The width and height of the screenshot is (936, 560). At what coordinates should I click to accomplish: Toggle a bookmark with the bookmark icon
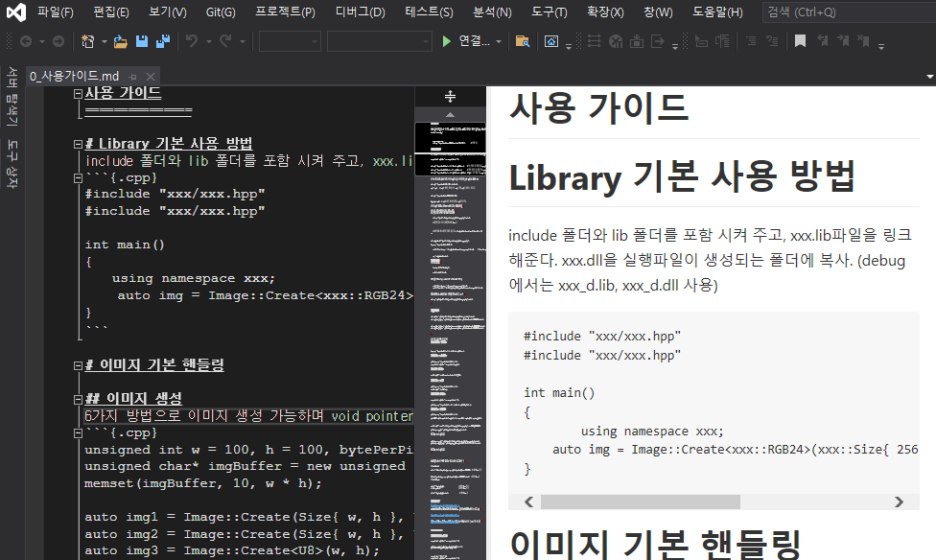800,41
